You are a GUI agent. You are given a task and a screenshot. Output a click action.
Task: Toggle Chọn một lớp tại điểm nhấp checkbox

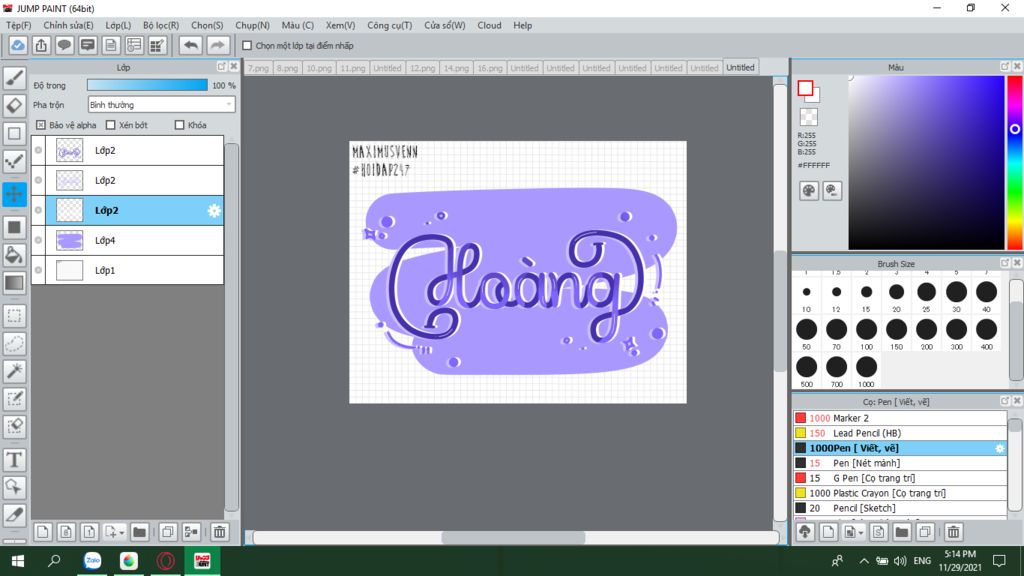tap(247, 46)
